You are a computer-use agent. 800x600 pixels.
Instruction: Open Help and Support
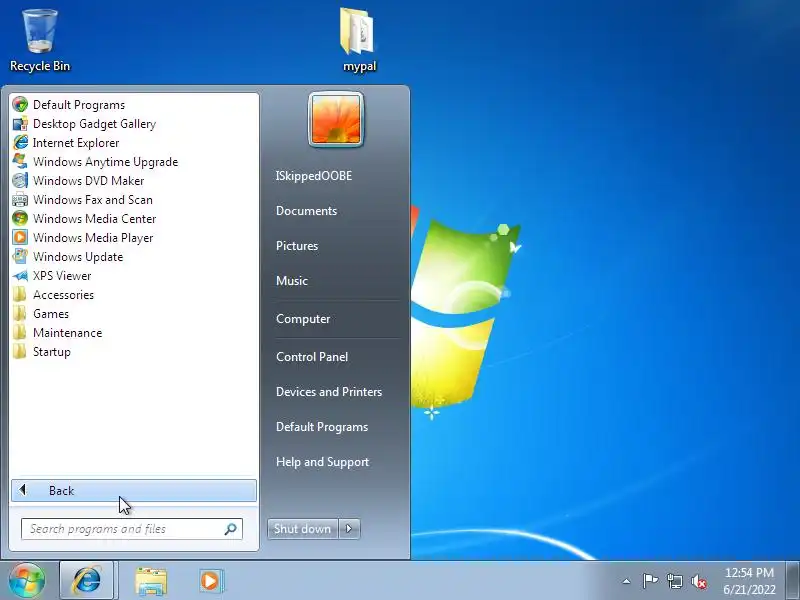(322, 462)
